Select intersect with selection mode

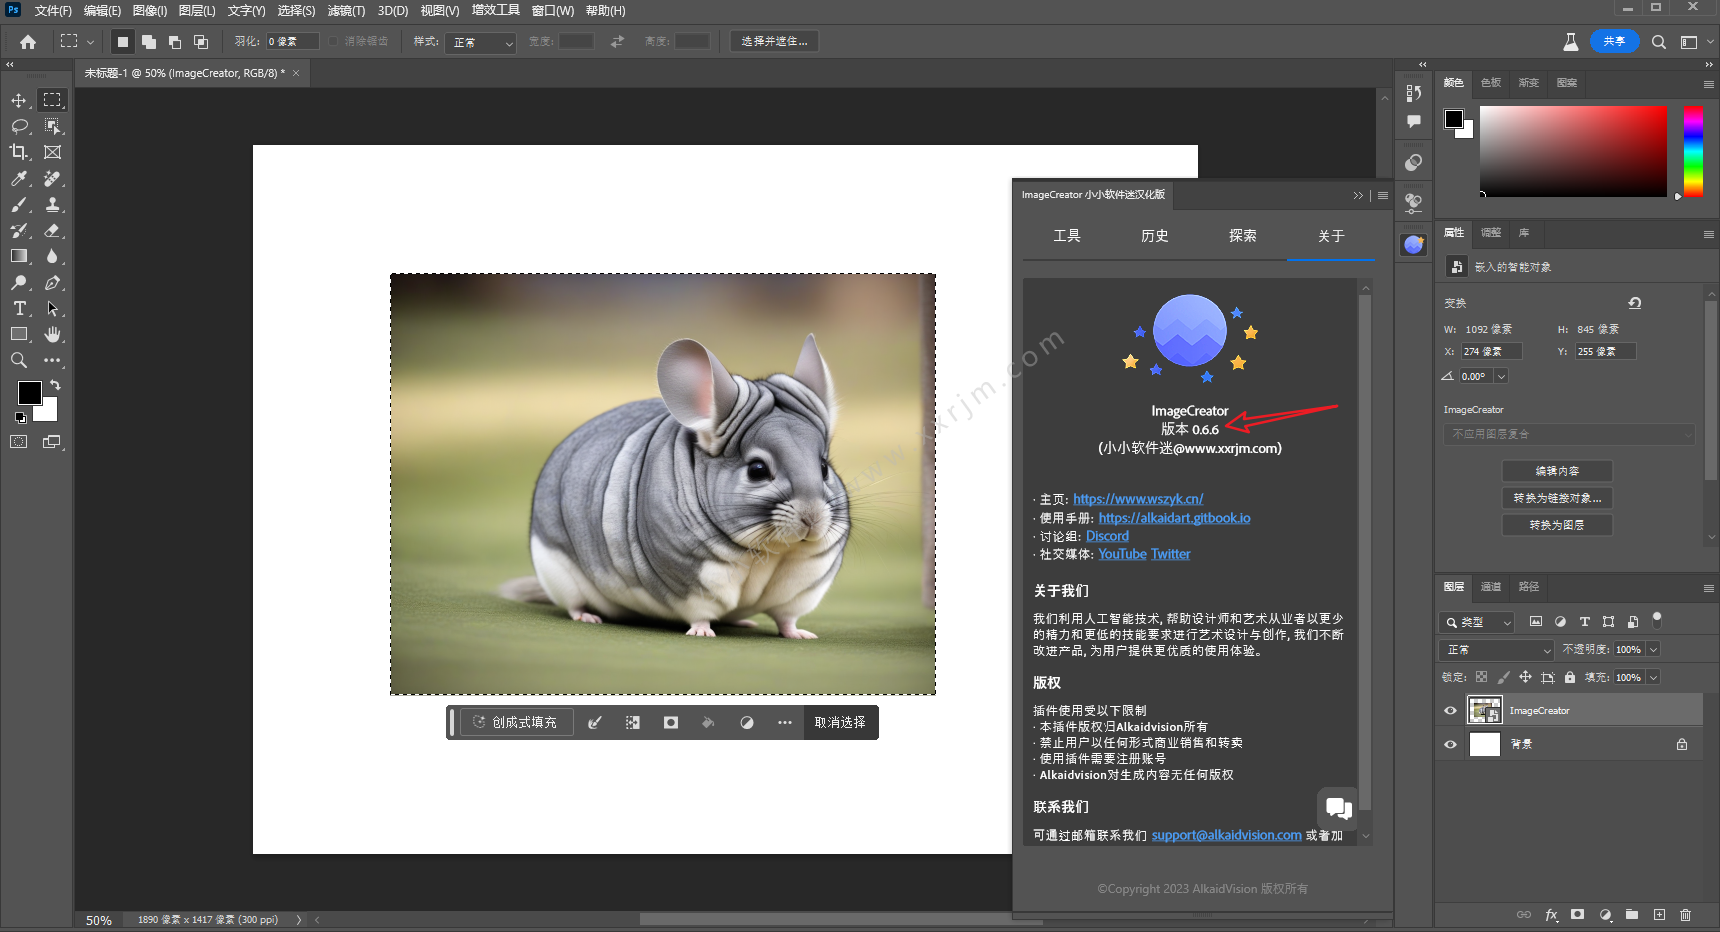coord(201,42)
